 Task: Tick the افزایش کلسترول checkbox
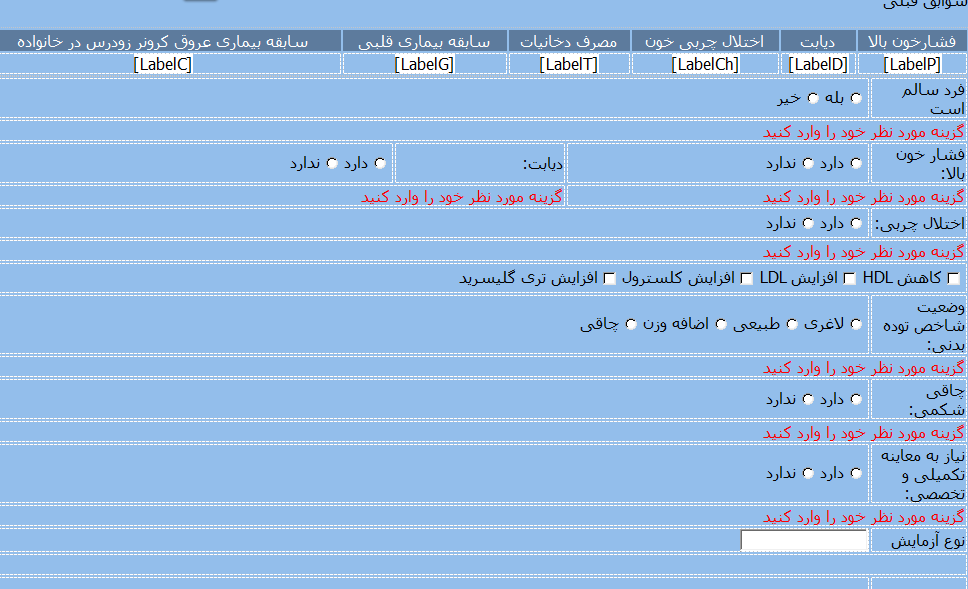point(747,278)
